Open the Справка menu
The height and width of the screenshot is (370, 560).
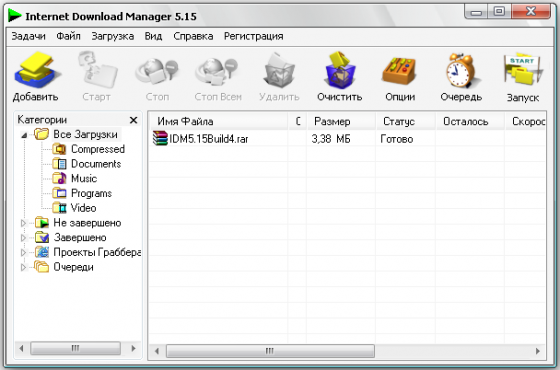pos(193,36)
